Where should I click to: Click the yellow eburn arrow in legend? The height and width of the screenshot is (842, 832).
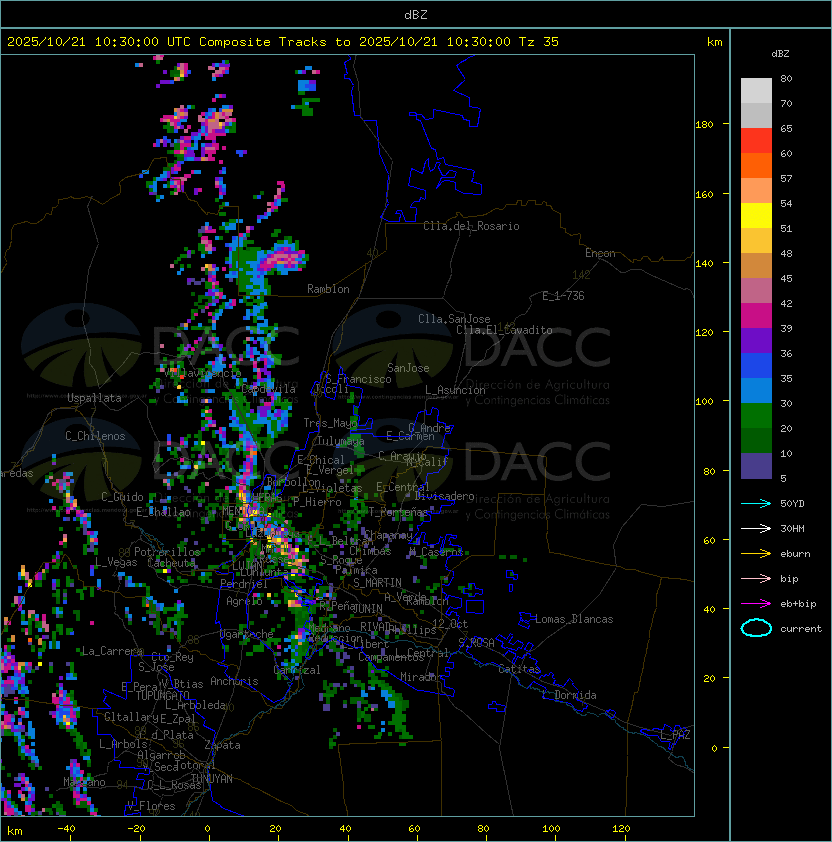pyautogui.click(x=756, y=554)
